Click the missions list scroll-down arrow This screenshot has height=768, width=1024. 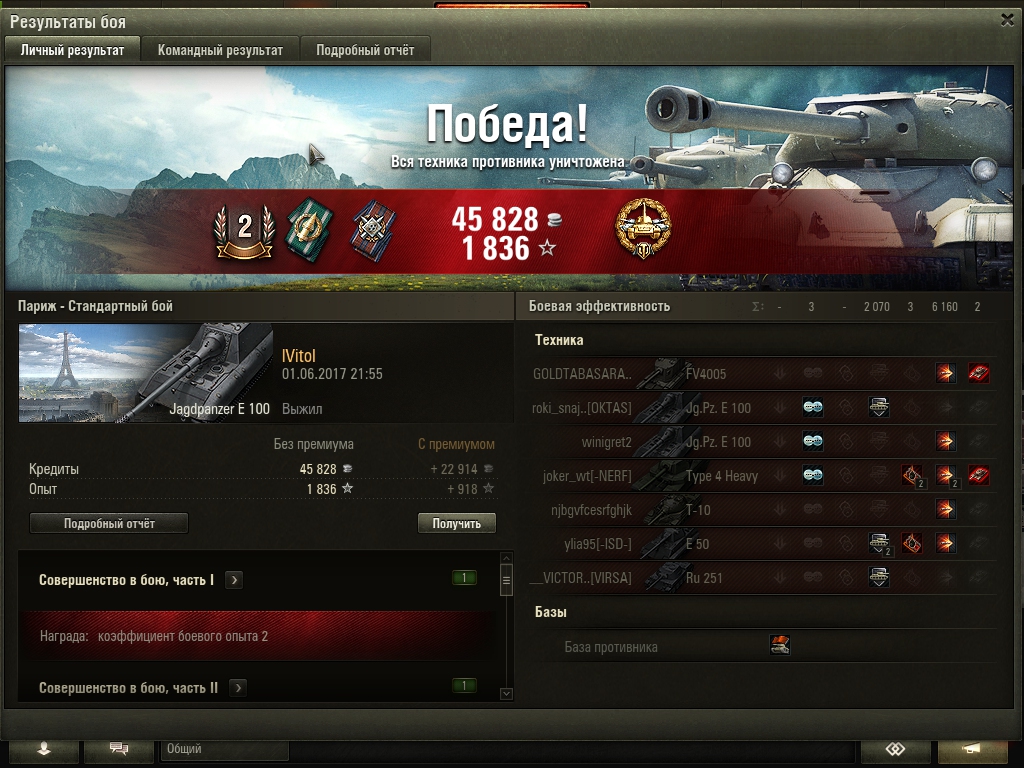(x=506, y=694)
